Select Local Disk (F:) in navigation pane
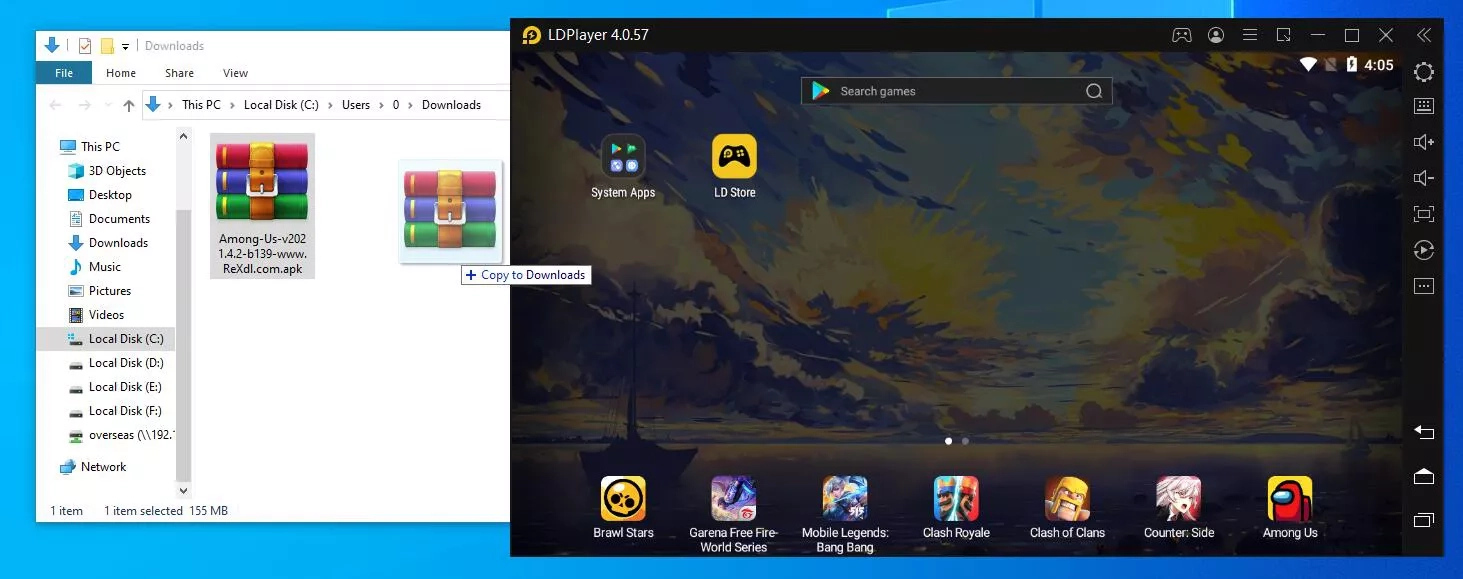The image size is (1463, 579). (x=125, y=411)
